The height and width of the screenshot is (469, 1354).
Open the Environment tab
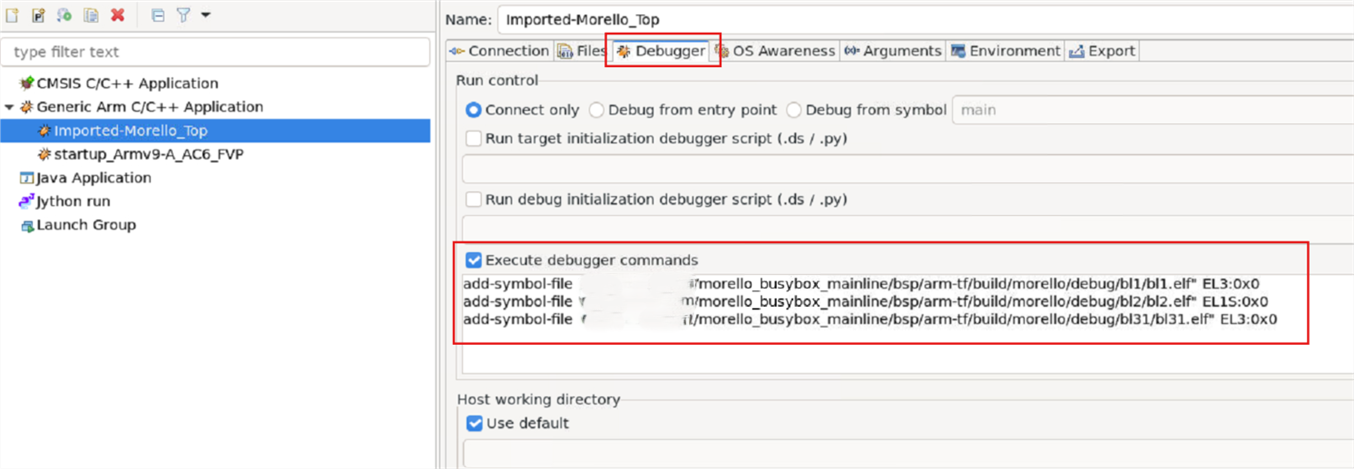click(1005, 51)
